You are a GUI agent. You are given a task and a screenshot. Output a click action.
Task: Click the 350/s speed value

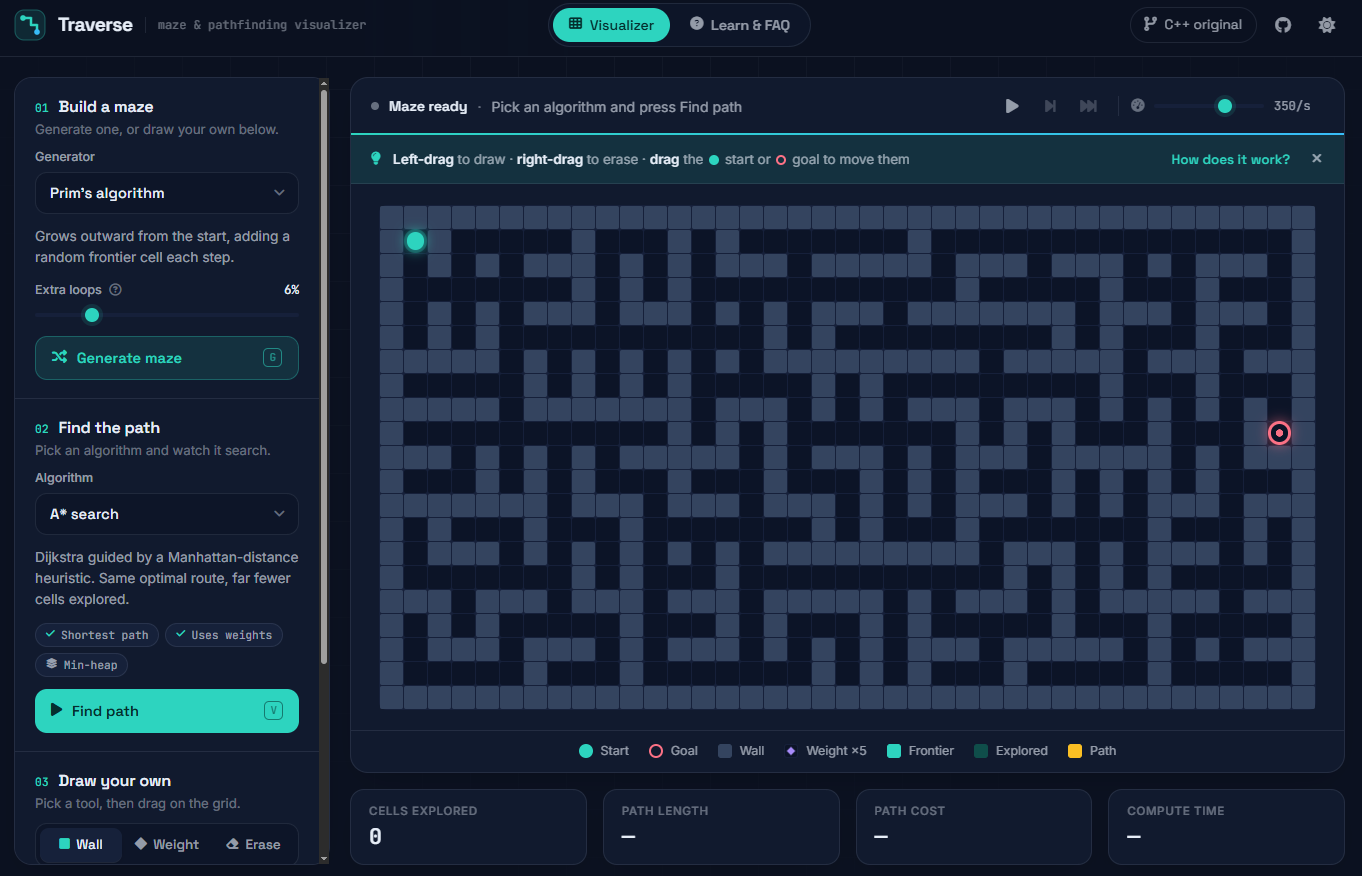click(x=1292, y=106)
